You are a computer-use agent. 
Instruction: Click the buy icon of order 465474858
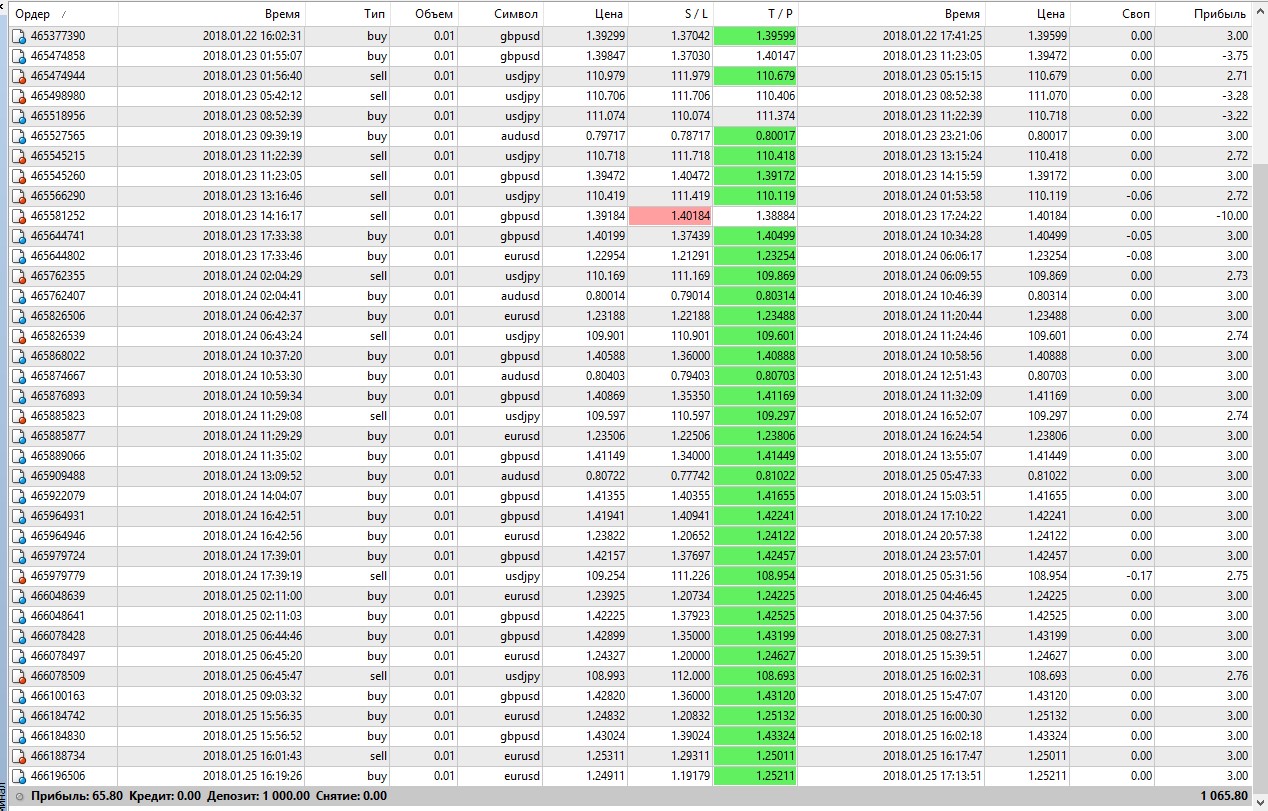[19, 56]
